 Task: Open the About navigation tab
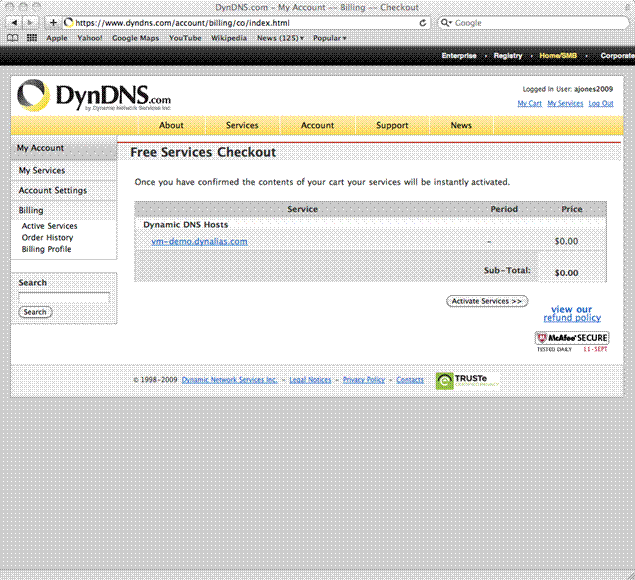[x=171, y=125]
